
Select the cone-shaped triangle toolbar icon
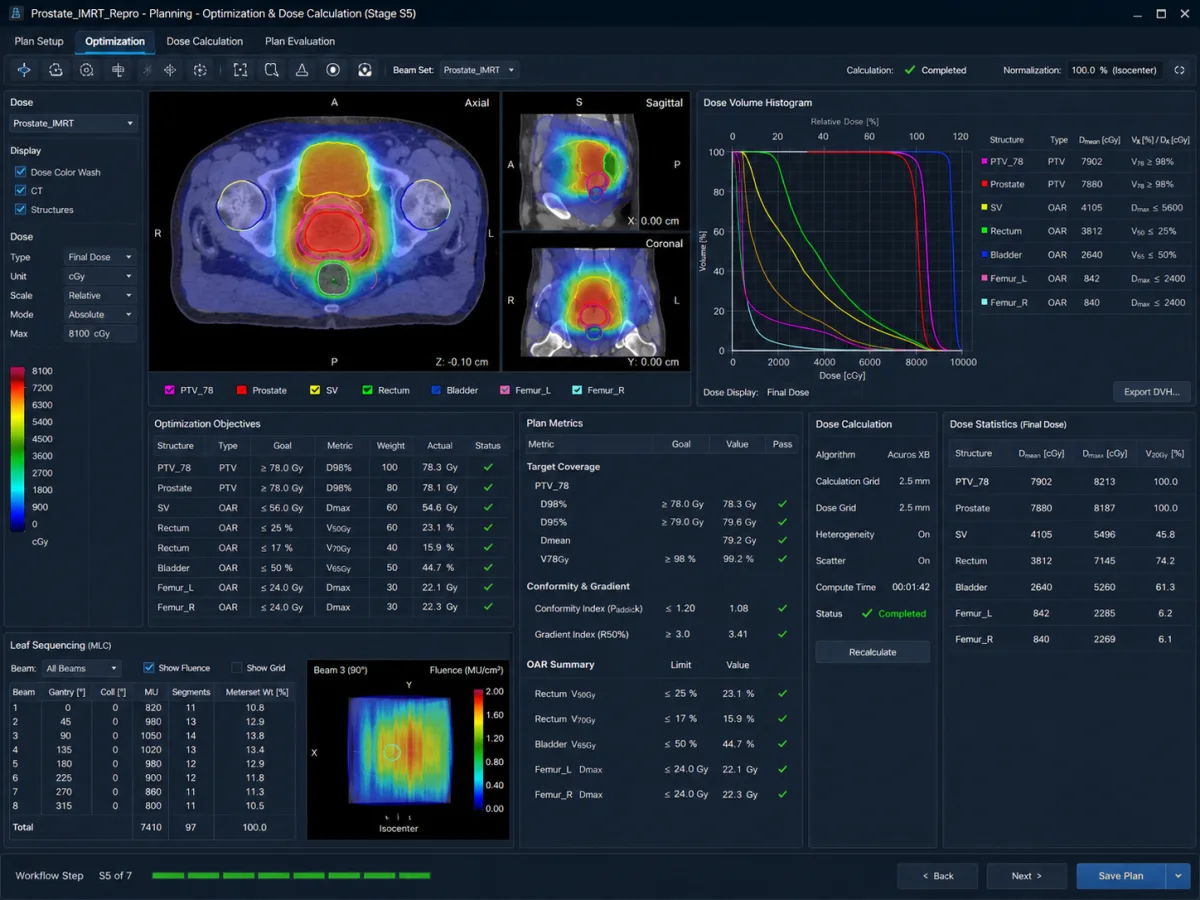(301, 70)
